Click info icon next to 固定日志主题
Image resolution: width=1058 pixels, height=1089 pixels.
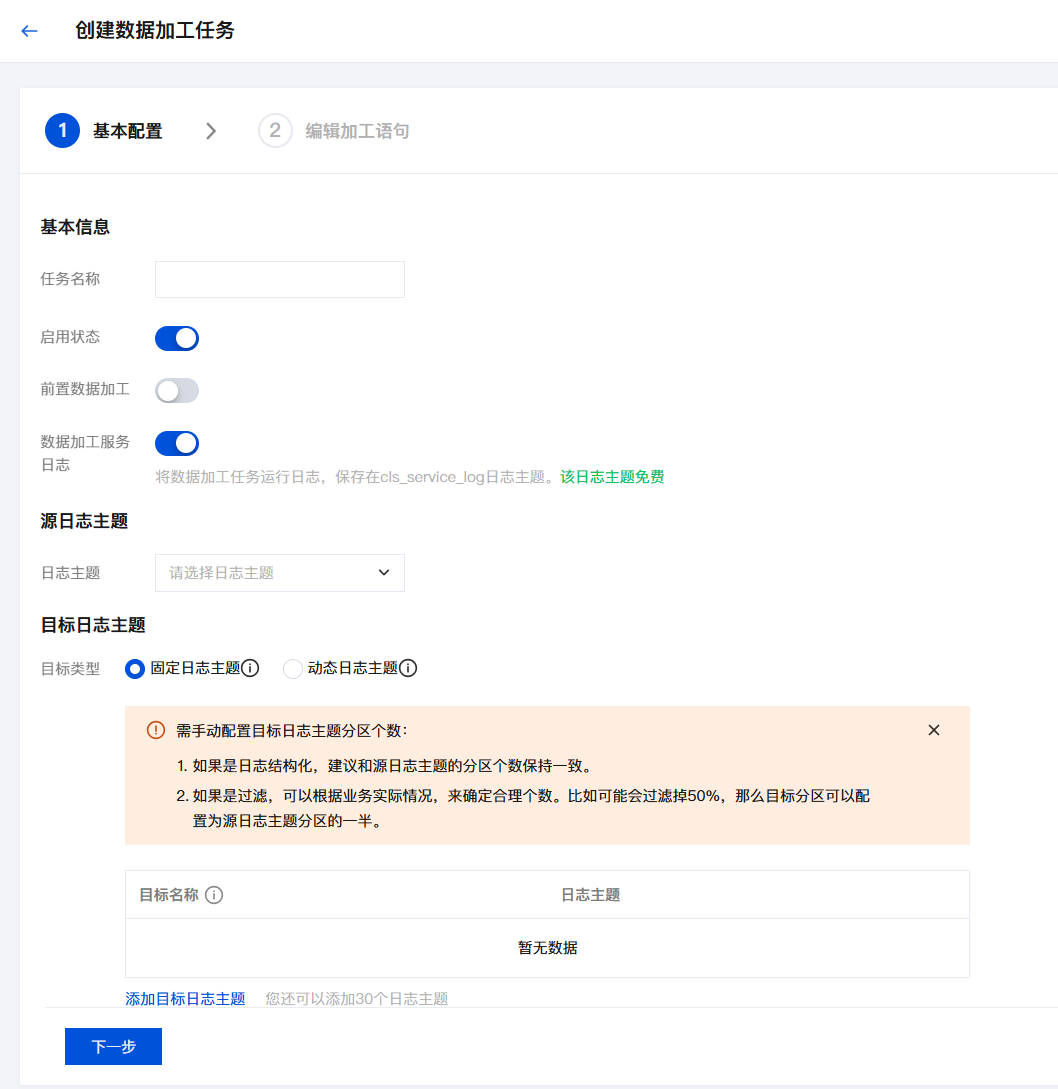tap(250, 668)
